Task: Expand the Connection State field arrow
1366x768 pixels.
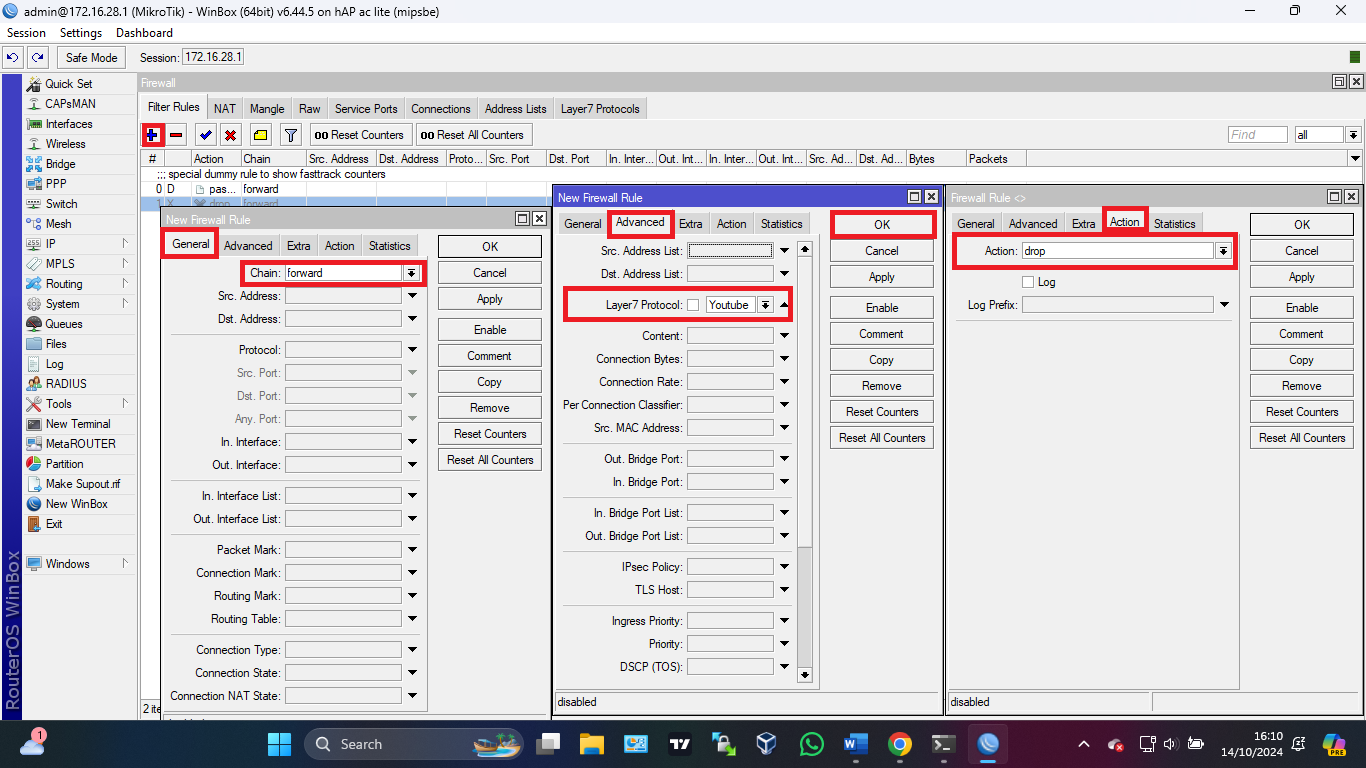Action: pyautogui.click(x=412, y=673)
